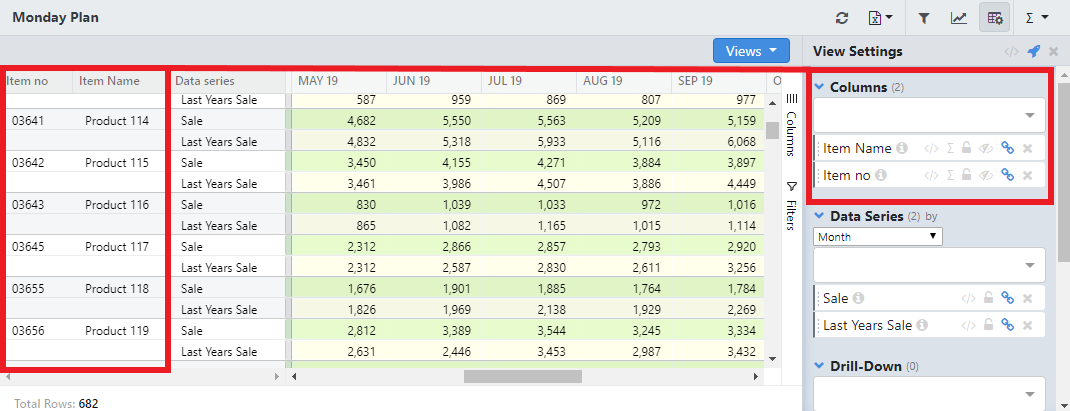The image size is (1070, 411).
Task: Collapse the Columns section
Action: [820, 87]
